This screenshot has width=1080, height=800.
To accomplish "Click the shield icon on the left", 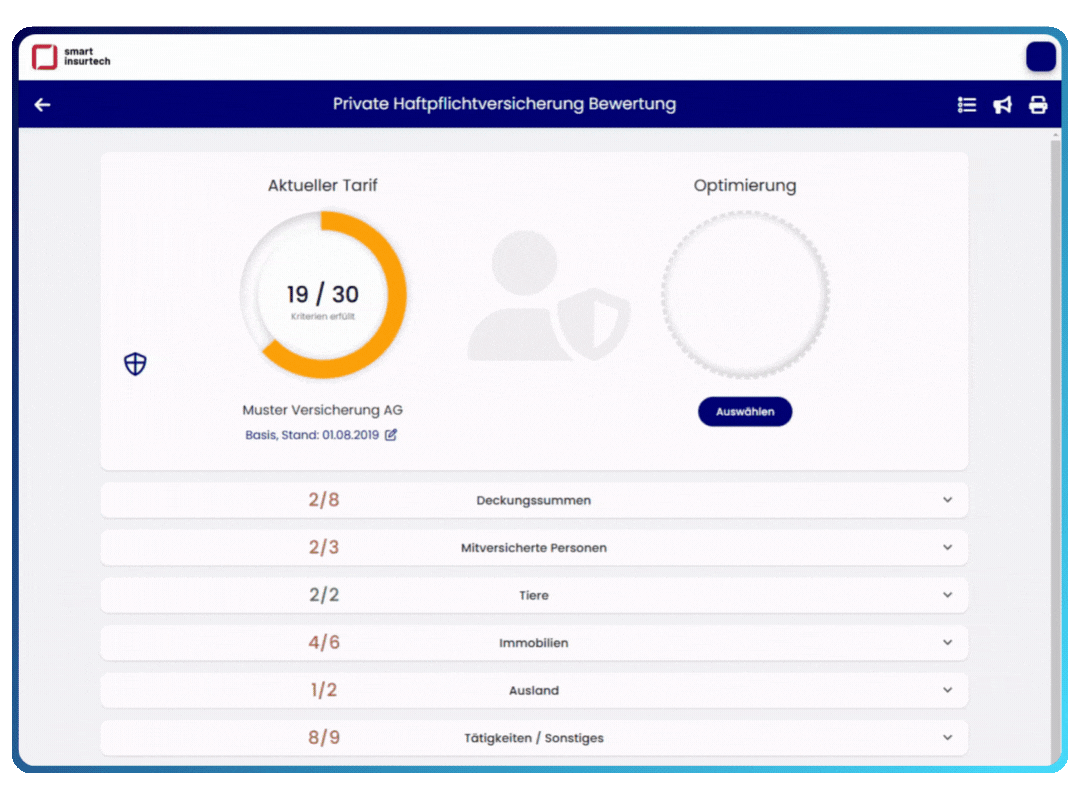I will 135,365.
